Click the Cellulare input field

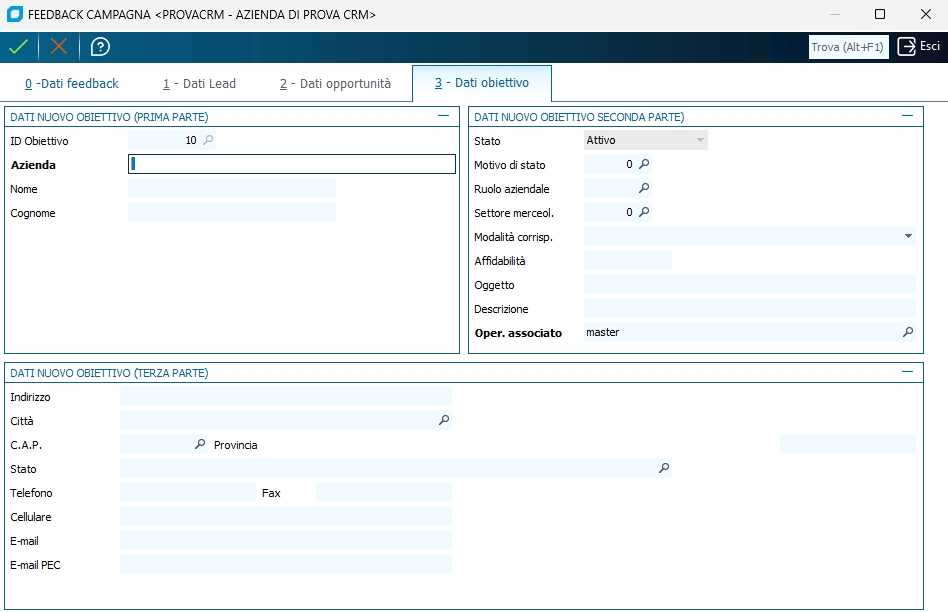click(x=286, y=516)
